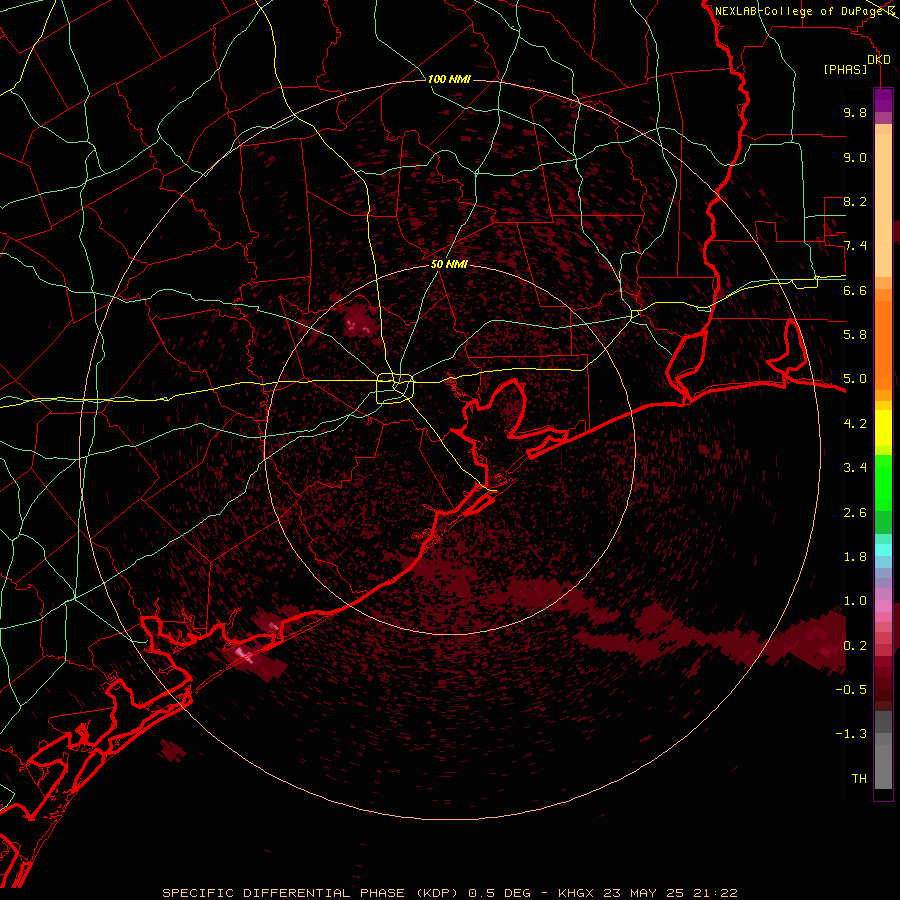Click the 3.4 scale value
Viewport: 900px width, 900px height.
tap(855, 468)
